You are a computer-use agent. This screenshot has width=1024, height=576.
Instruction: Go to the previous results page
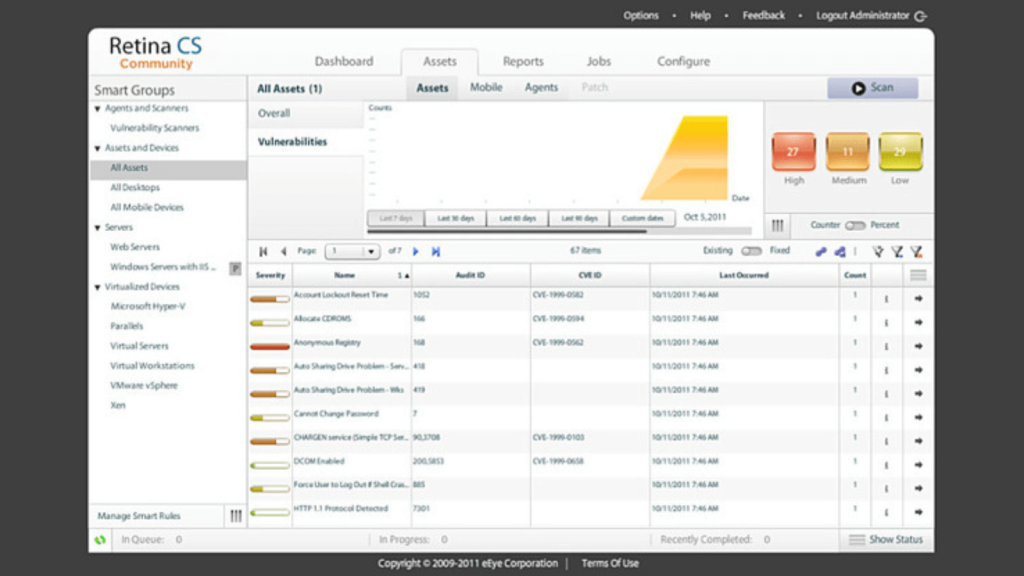pos(283,251)
